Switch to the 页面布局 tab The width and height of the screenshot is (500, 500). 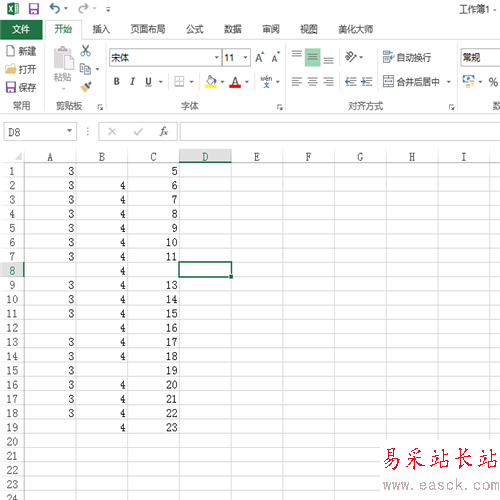148,29
